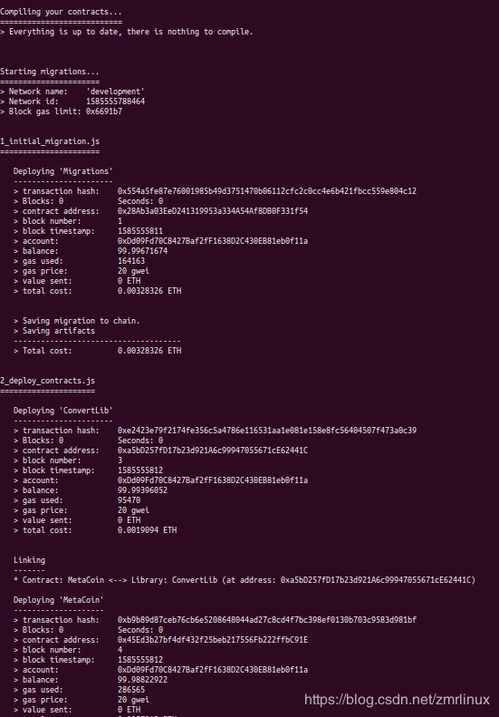Click the Saving migration to chain line
This screenshot has width=499, height=717.
(x=76, y=321)
